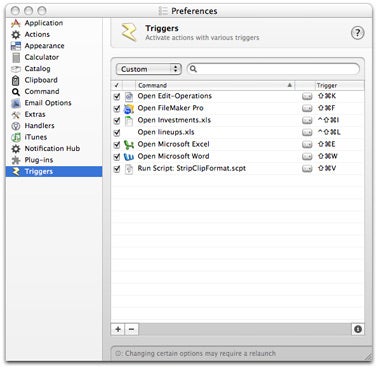Disable the Open Microsoft Excel trigger

117,144
